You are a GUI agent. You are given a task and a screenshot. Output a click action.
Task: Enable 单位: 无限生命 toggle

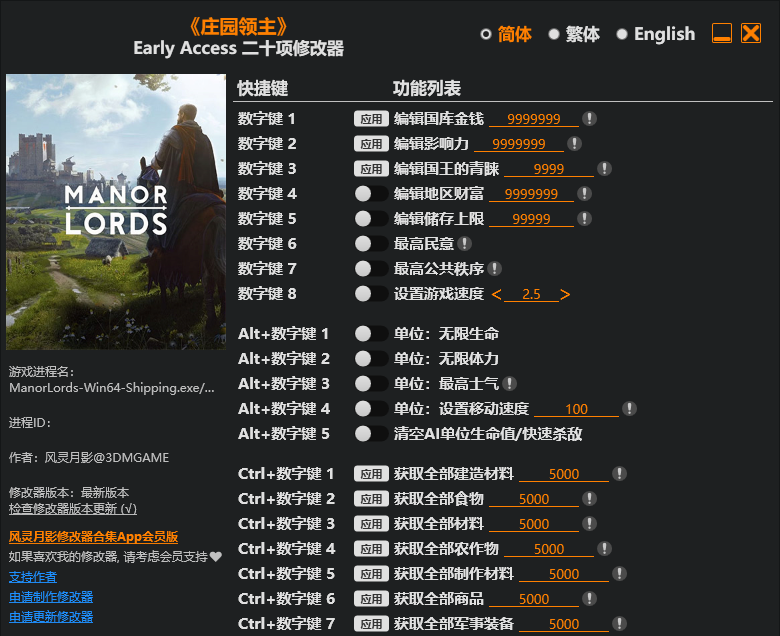(371, 334)
